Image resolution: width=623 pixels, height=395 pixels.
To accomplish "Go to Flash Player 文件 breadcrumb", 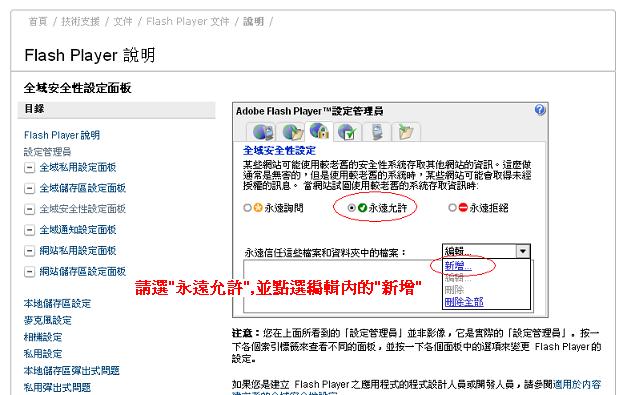I will [188, 21].
